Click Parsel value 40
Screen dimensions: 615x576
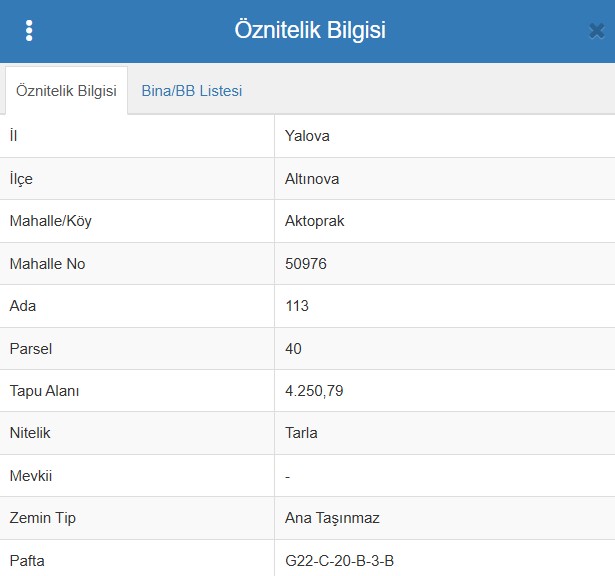(293, 349)
